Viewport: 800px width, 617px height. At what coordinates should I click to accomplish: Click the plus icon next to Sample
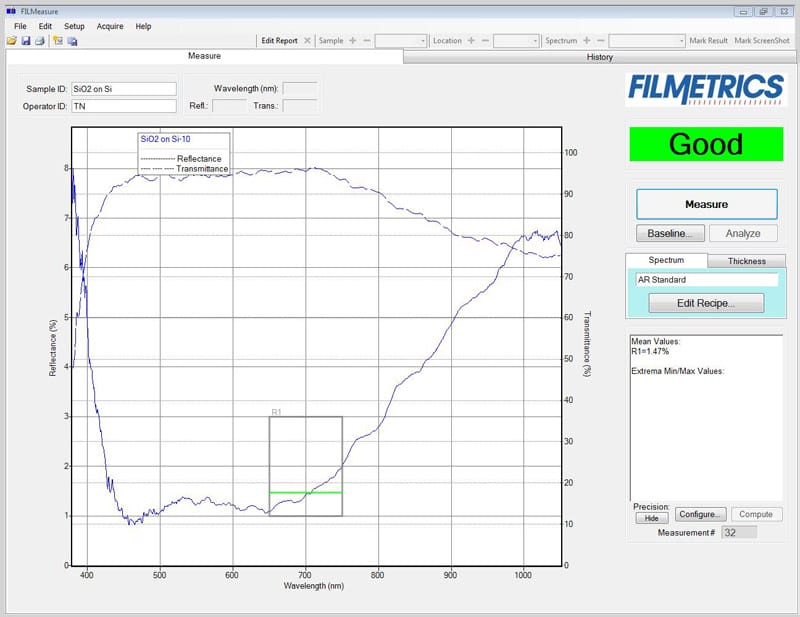coord(353,41)
